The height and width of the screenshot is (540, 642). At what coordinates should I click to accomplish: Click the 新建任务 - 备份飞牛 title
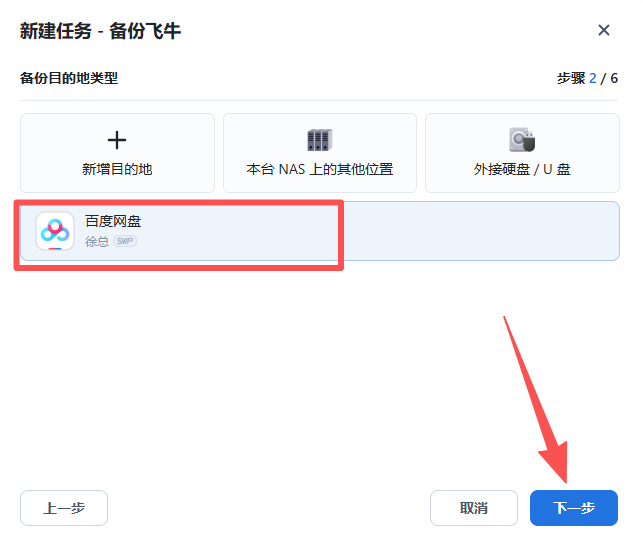[x=100, y=31]
